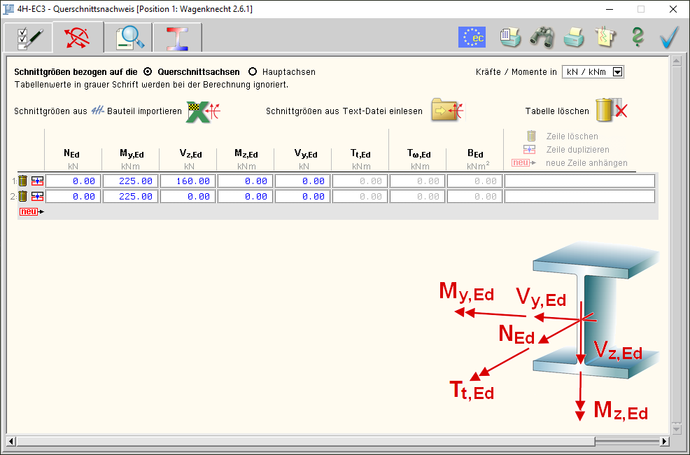Click the horizontal scrollbar at the bottom
The height and width of the screenshot is (455, 690).
[x=344, y=440]
